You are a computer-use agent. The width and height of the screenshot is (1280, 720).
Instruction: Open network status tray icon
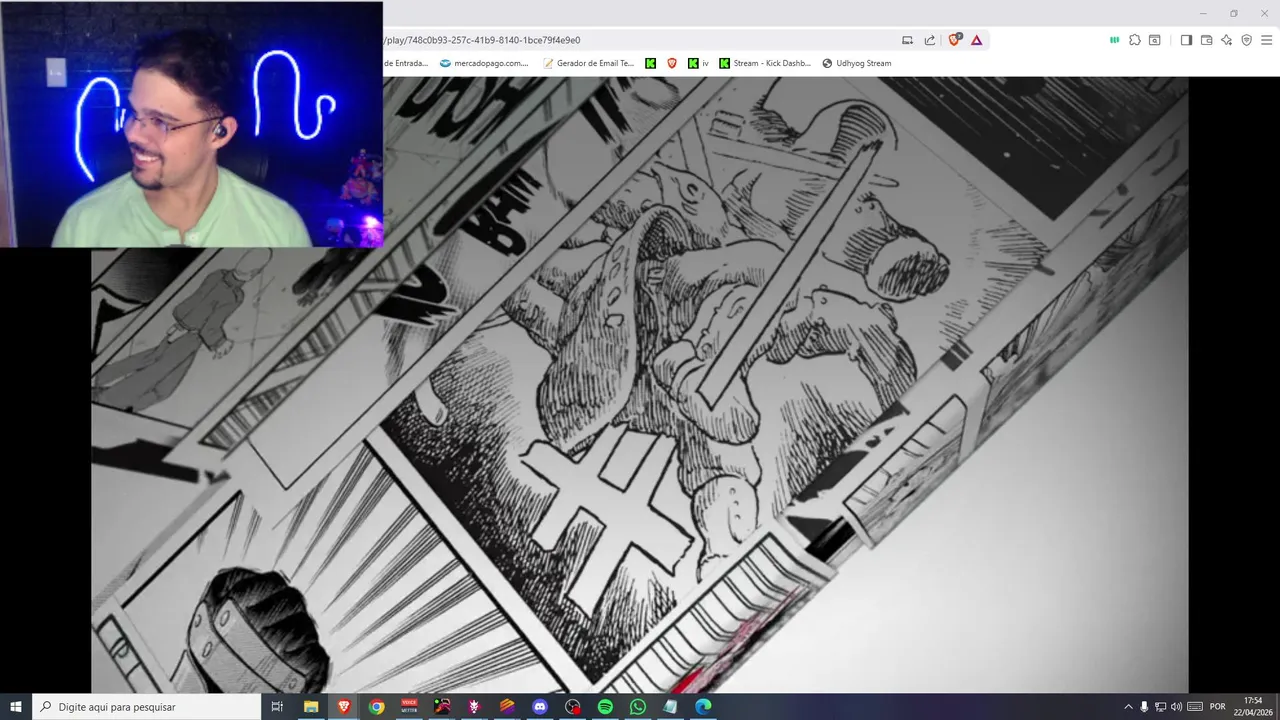coord(1160,707)
